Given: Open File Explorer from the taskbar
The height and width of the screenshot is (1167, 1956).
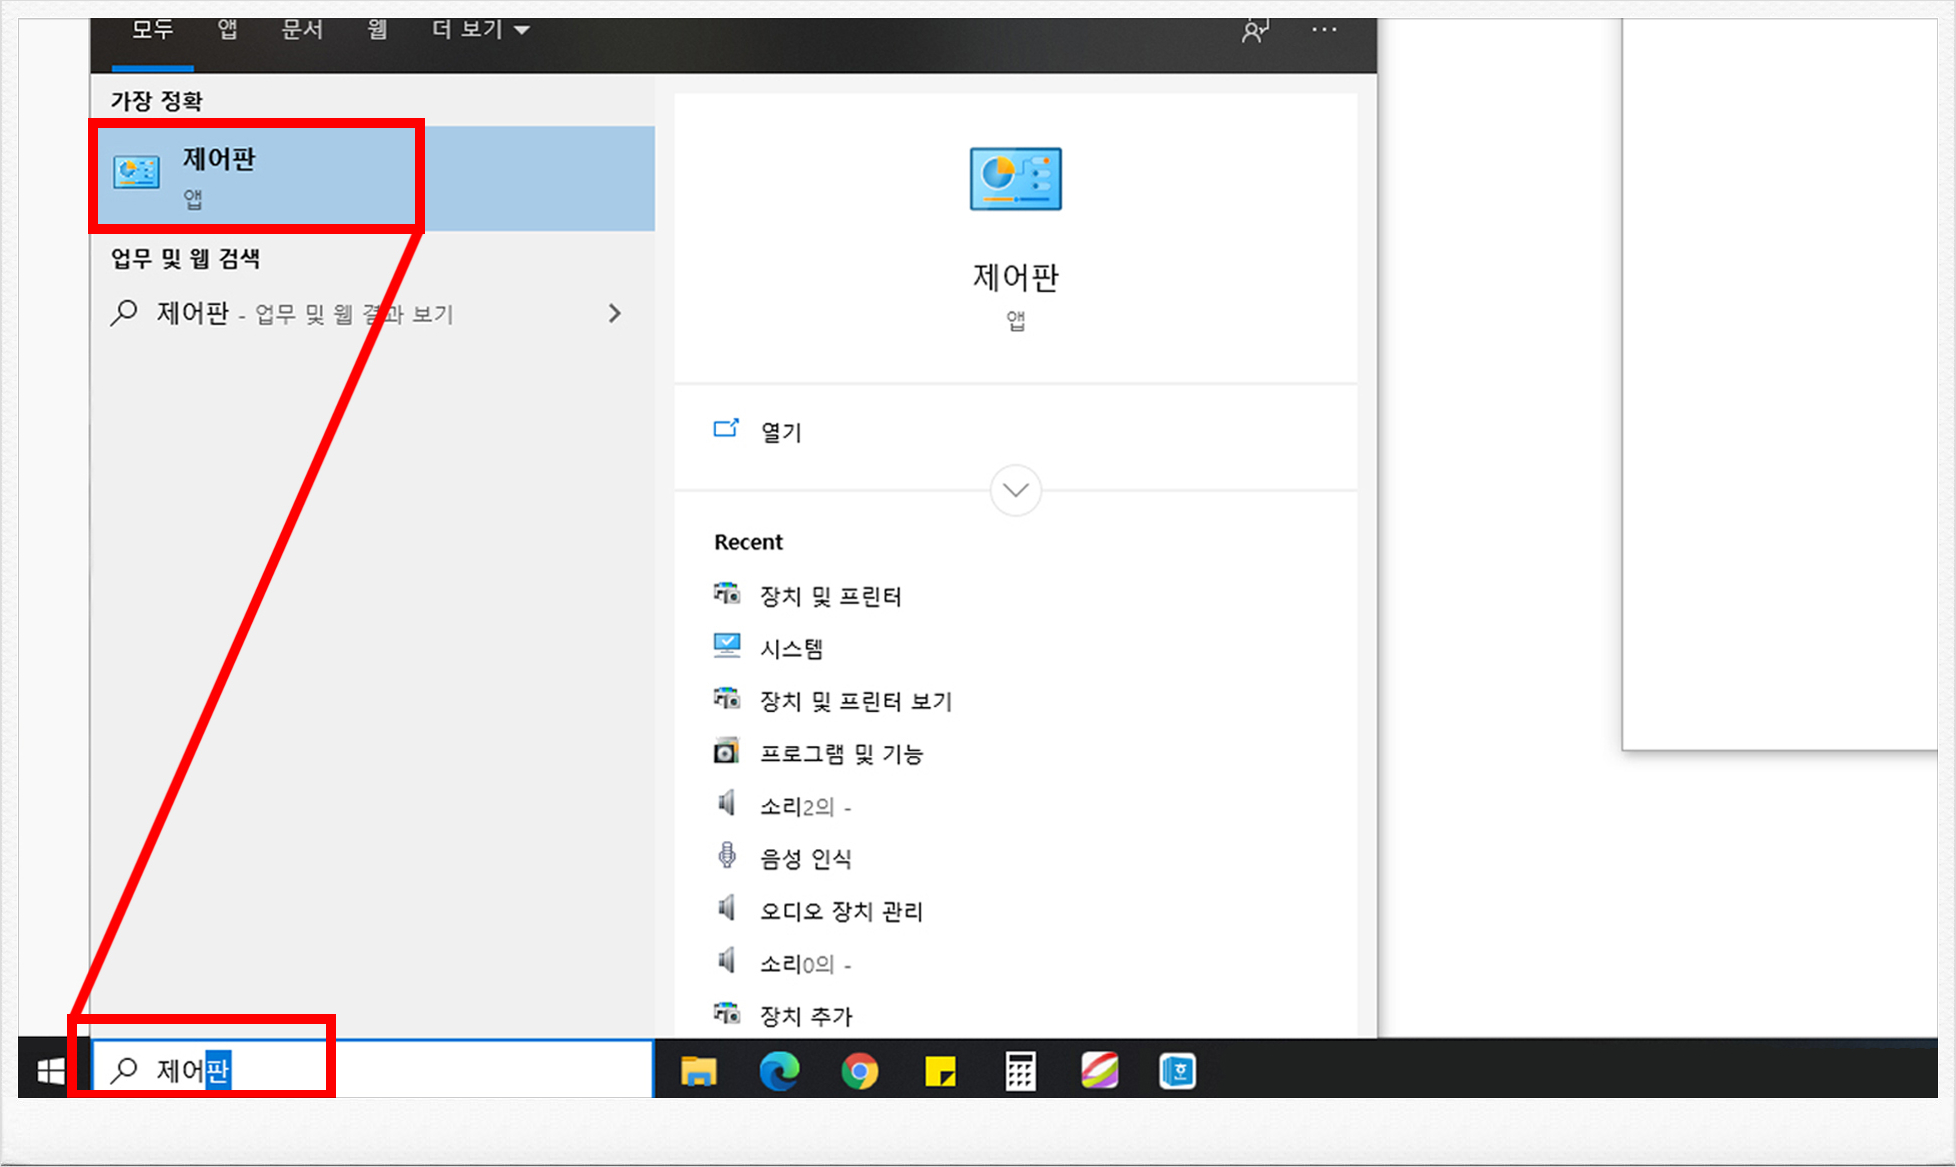Looking at the screenshot, I should pos(698,1071).
